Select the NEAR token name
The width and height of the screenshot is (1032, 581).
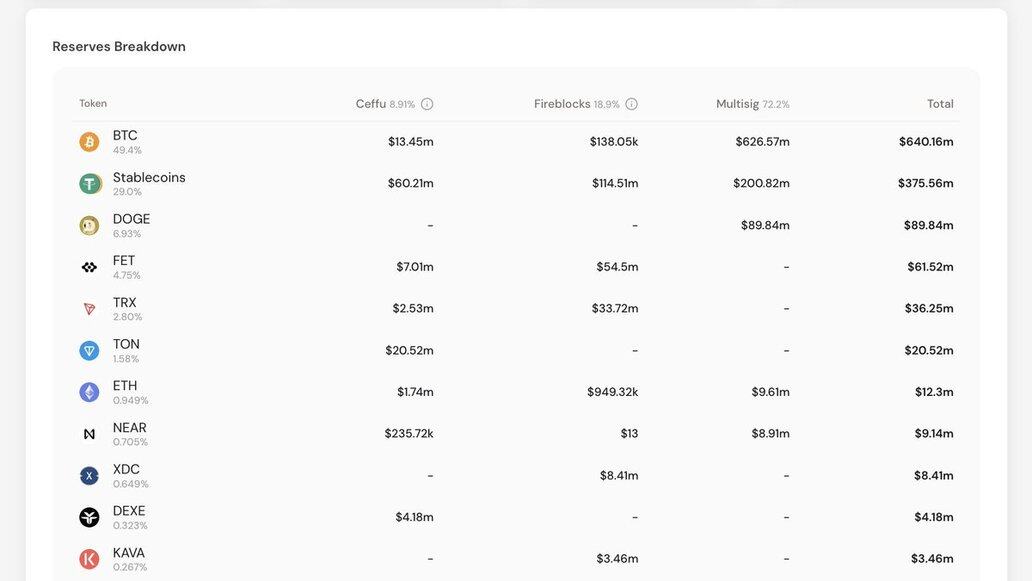130,428
